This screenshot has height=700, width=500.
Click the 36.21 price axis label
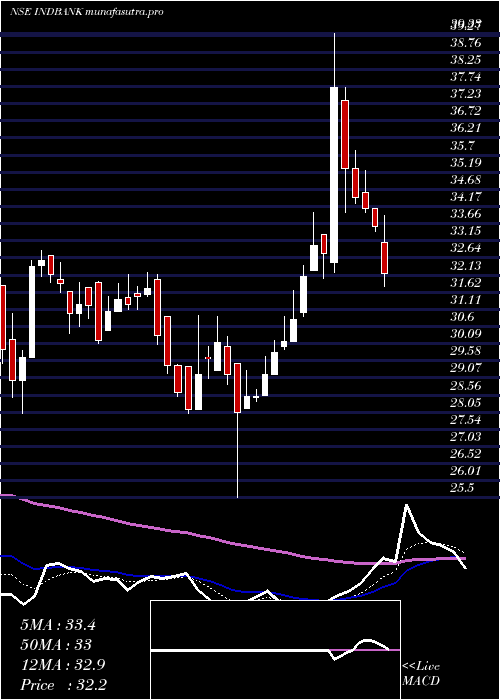tap(466, 128)
